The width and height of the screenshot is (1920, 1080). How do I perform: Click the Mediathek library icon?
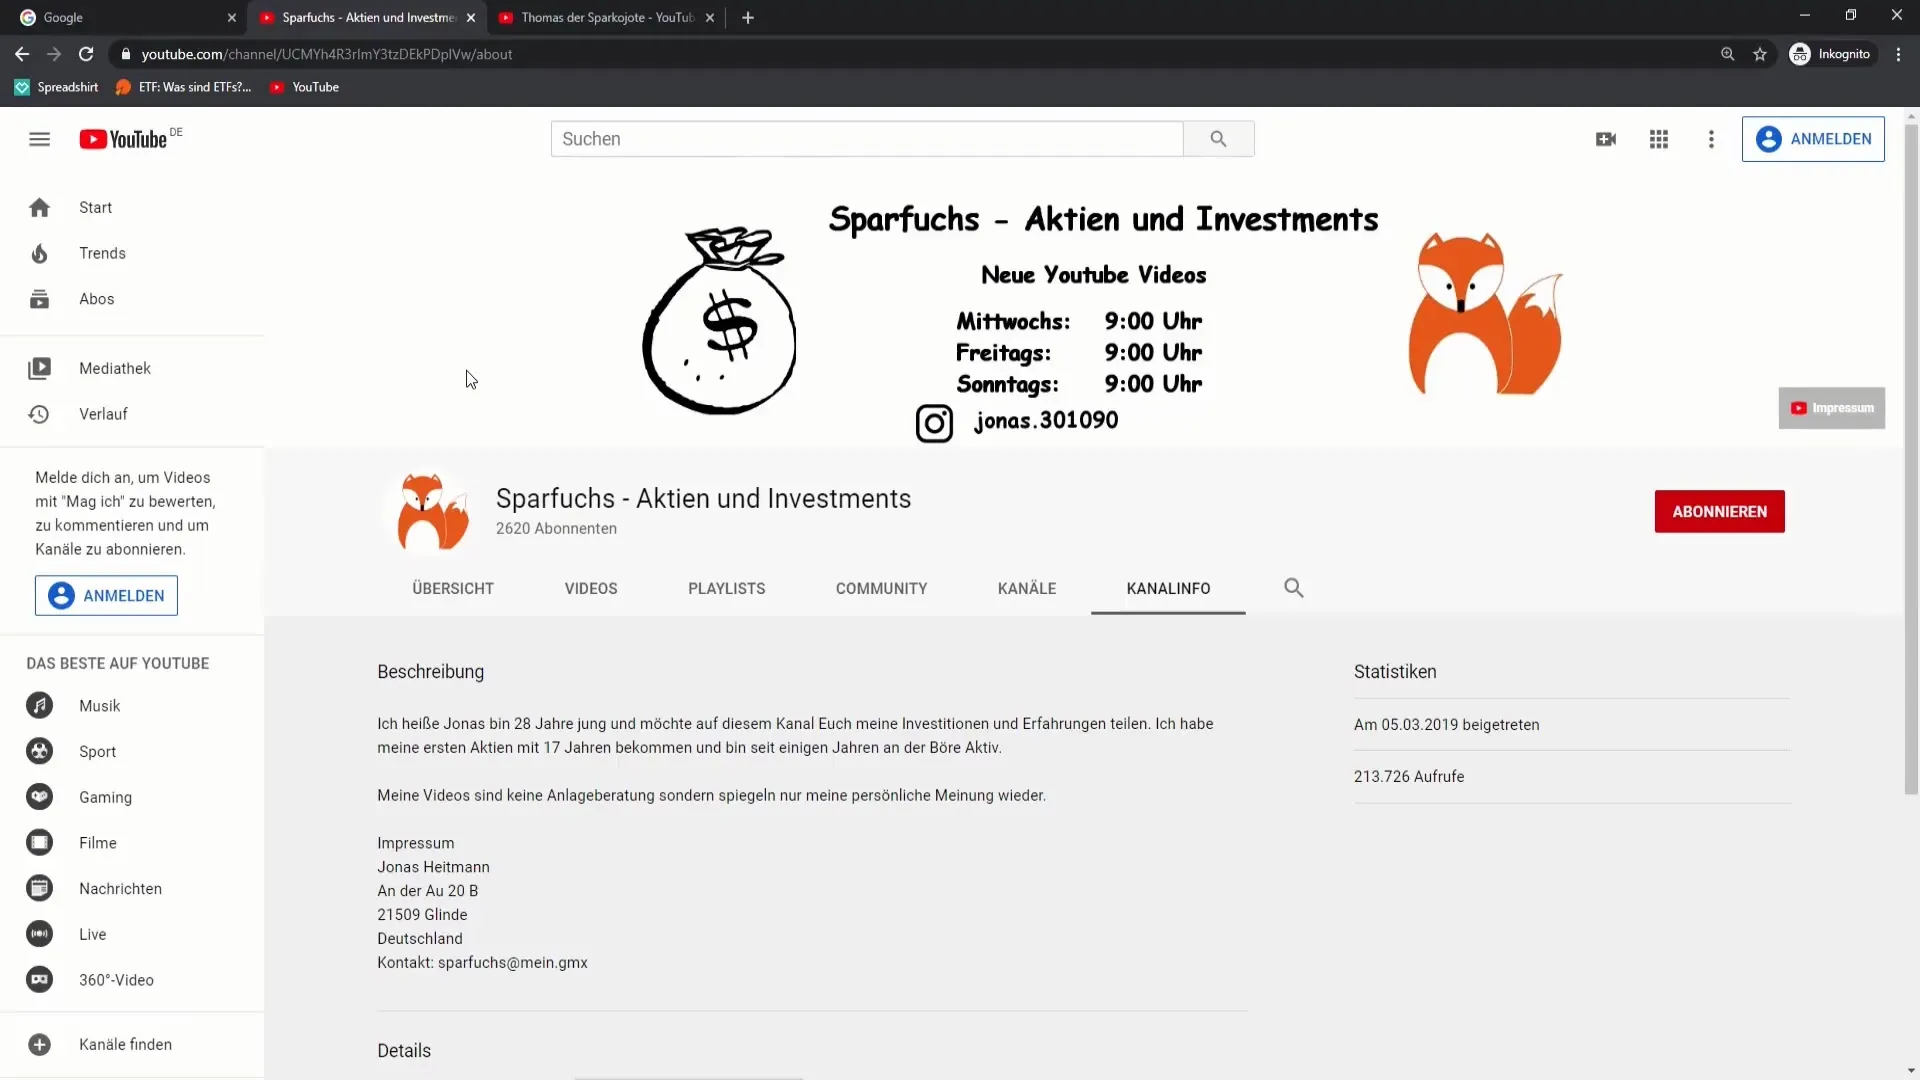click(39, 368)
